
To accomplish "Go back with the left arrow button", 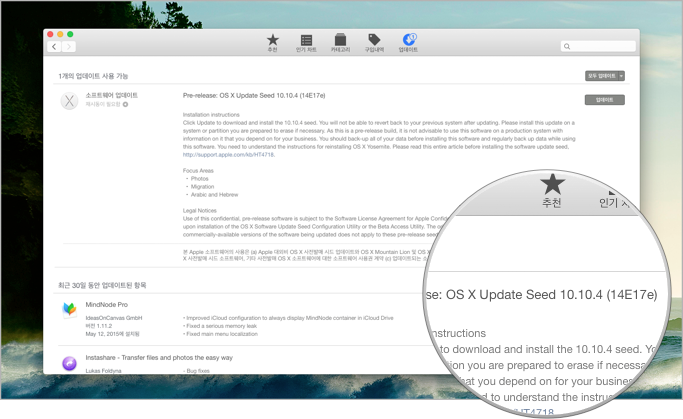I will [54, 47].
